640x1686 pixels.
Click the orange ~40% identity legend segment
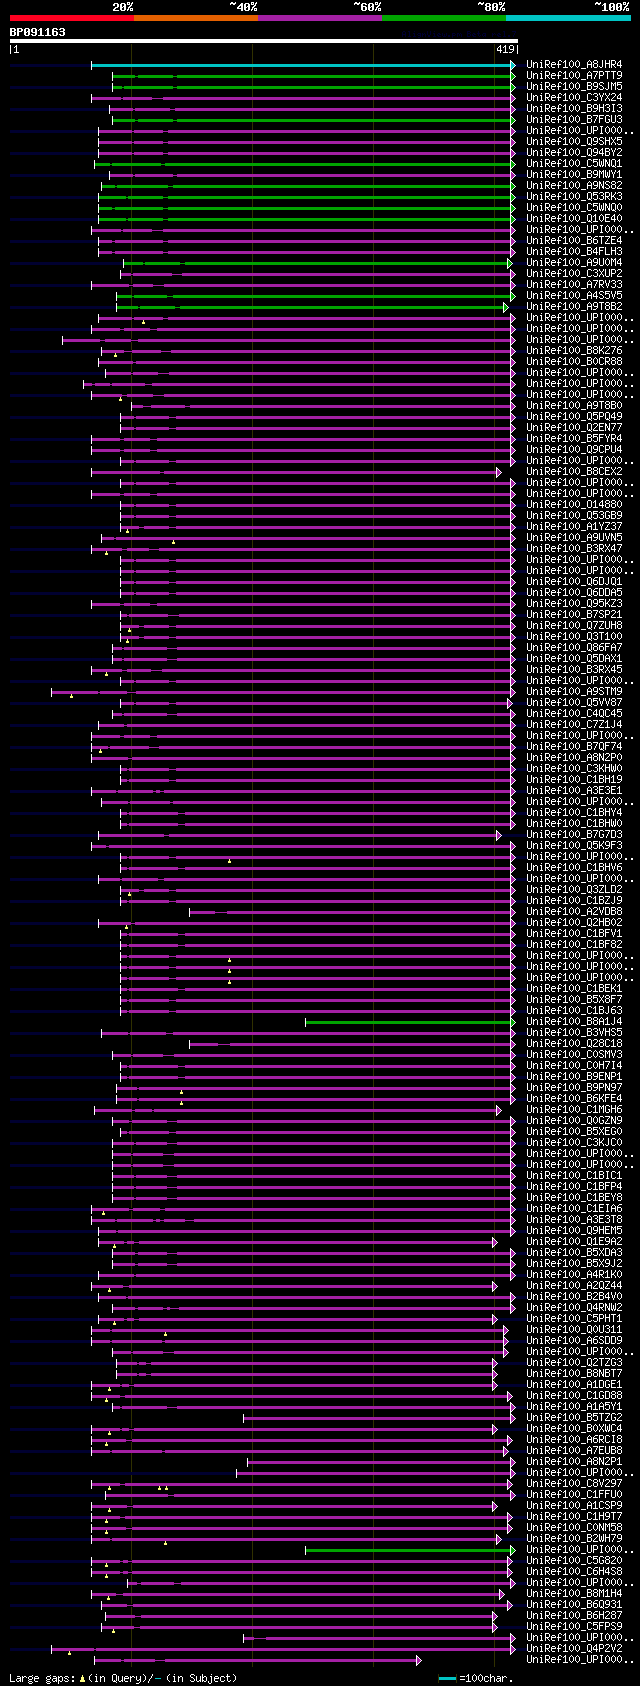195,18
